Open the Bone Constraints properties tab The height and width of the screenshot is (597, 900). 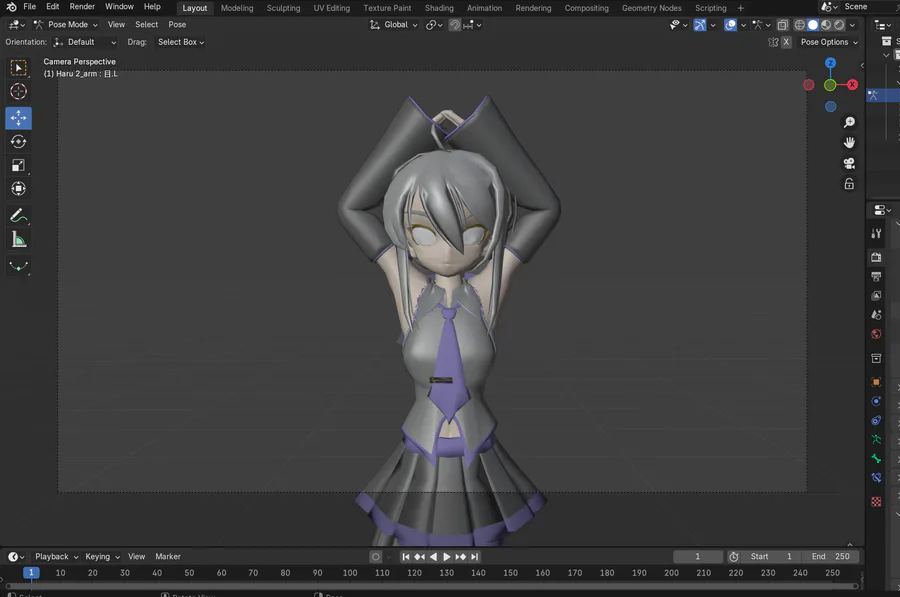[x=876, y=478]
